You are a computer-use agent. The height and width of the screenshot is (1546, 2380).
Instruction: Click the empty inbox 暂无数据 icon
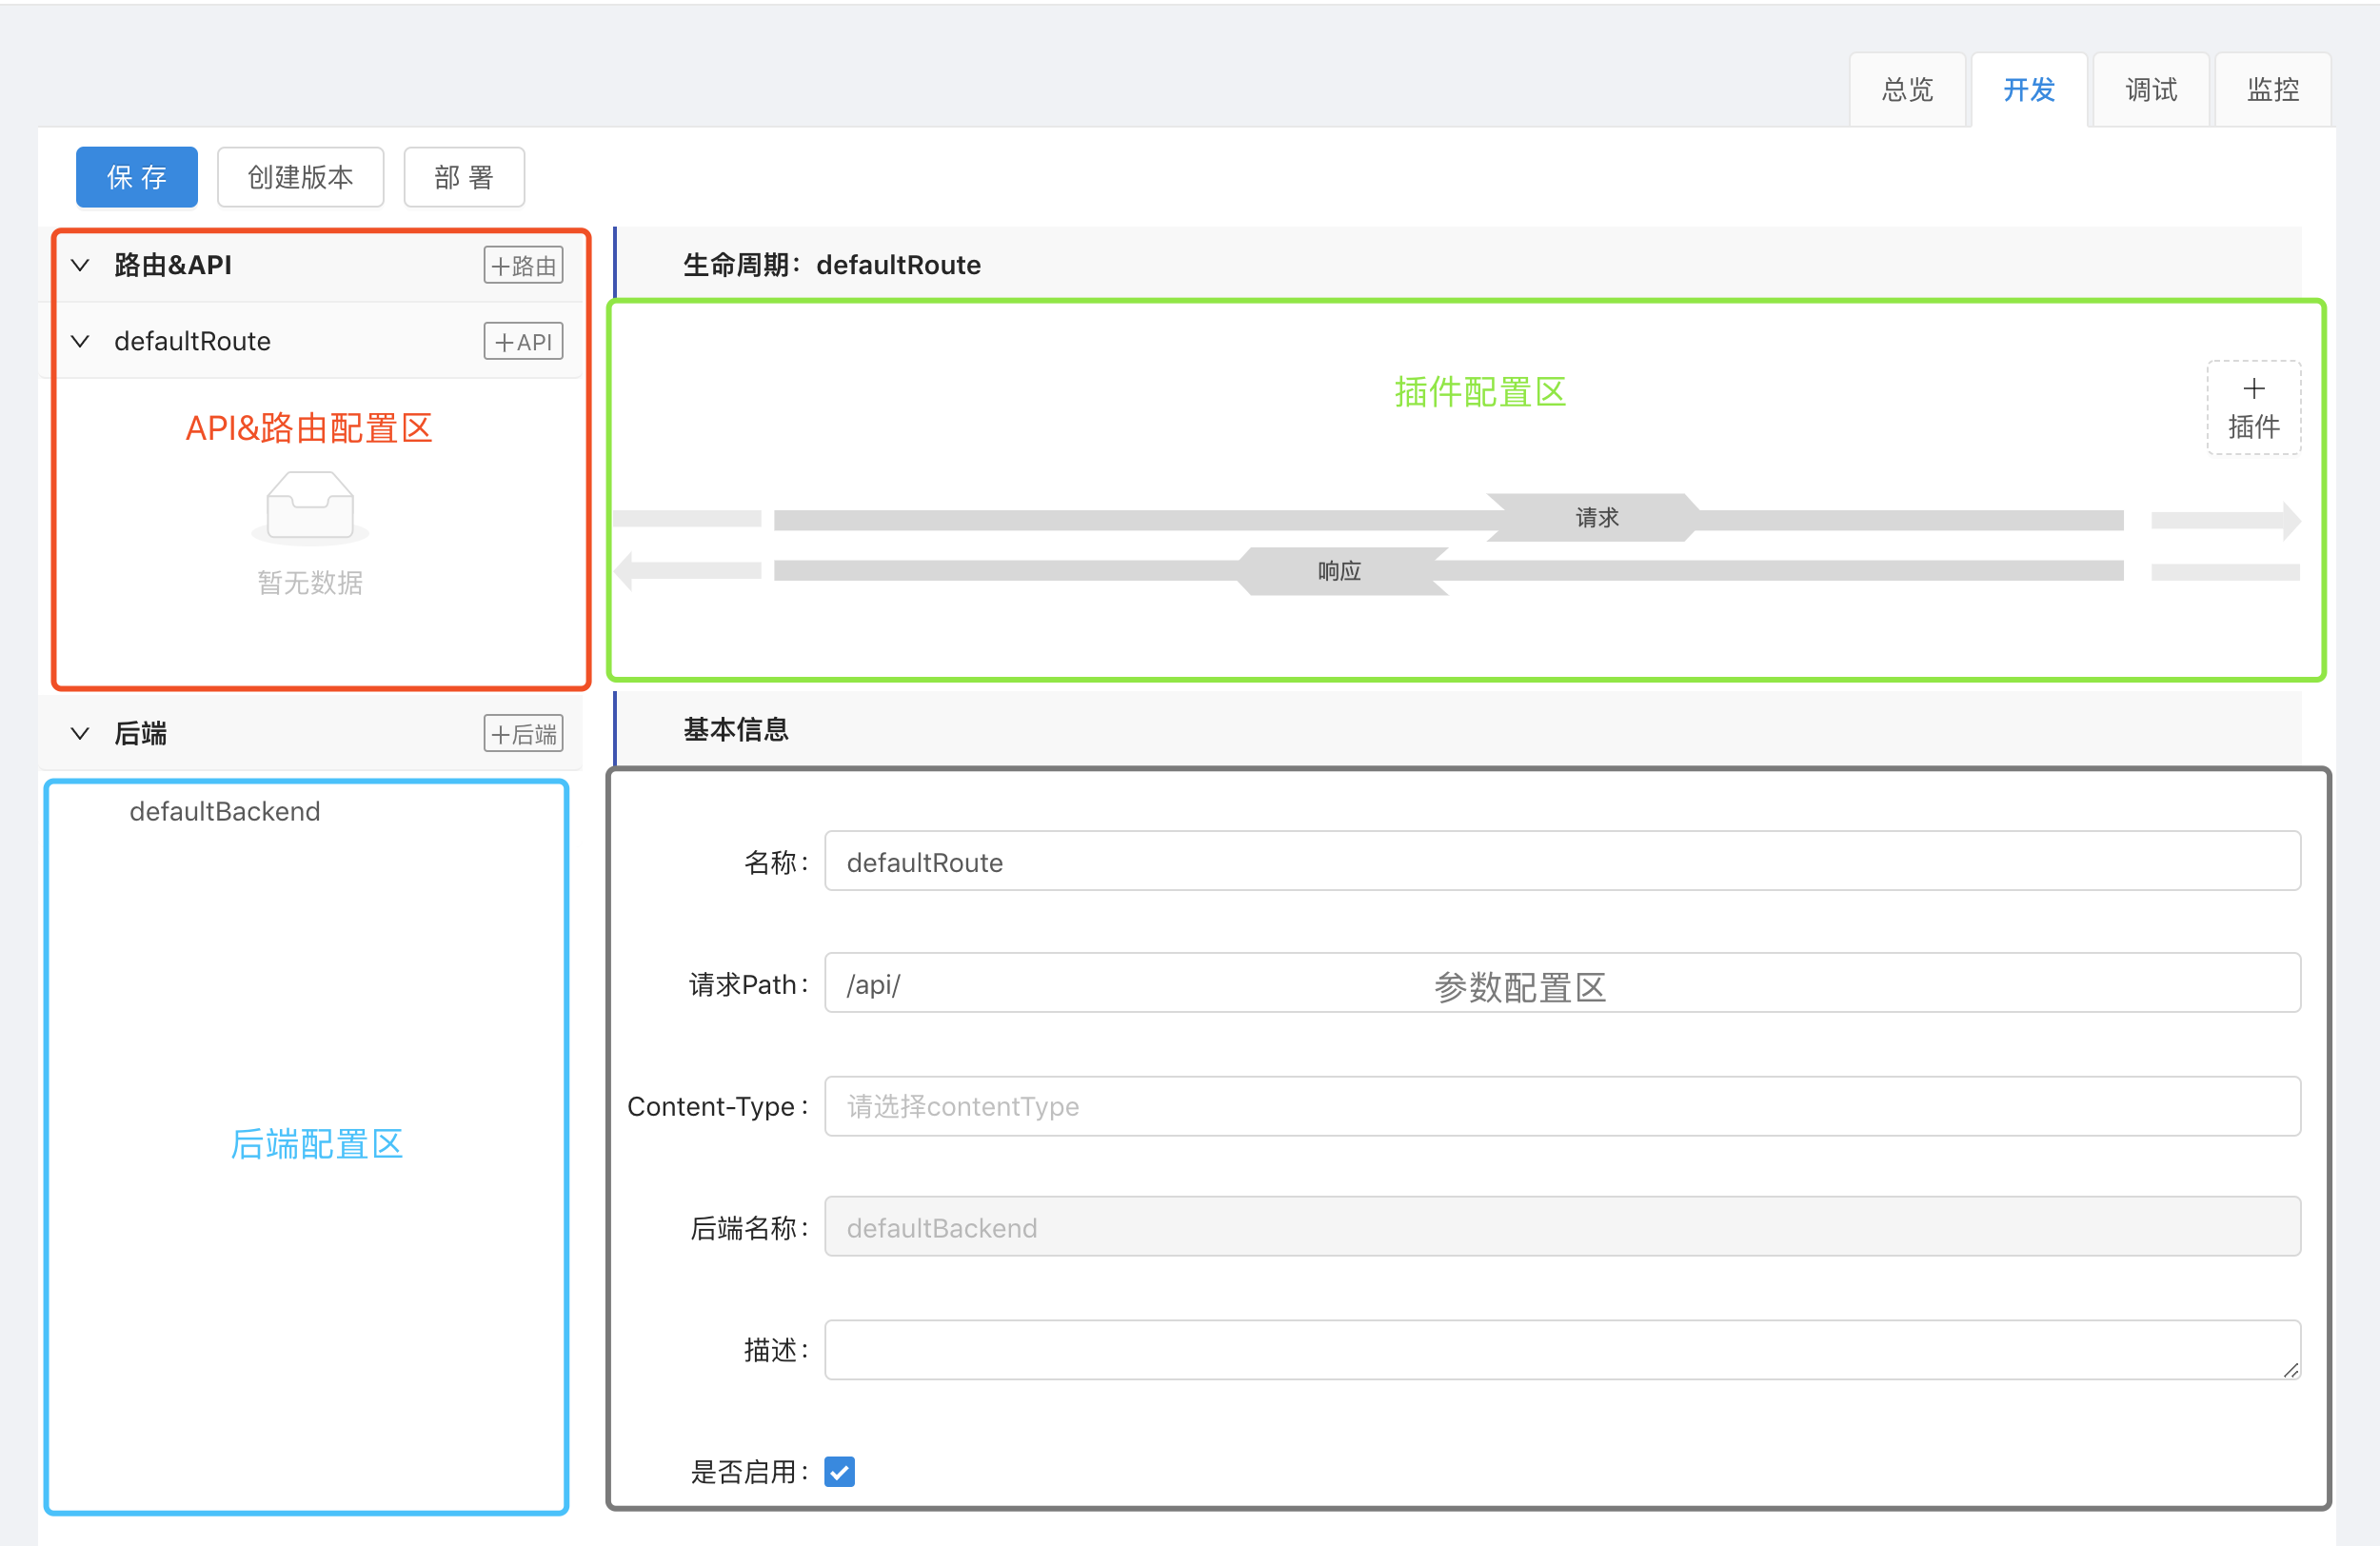pos(310,508)
